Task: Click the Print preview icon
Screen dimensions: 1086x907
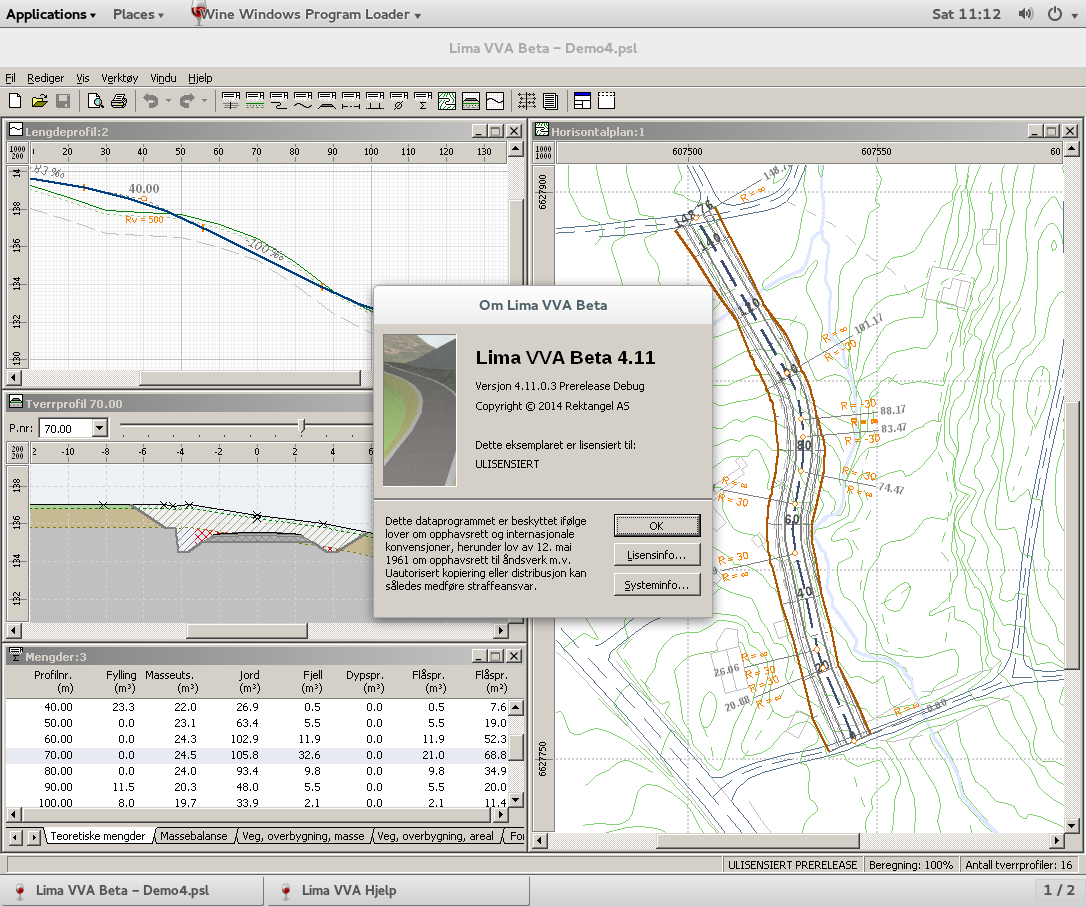Action: (x=95, y=101)
